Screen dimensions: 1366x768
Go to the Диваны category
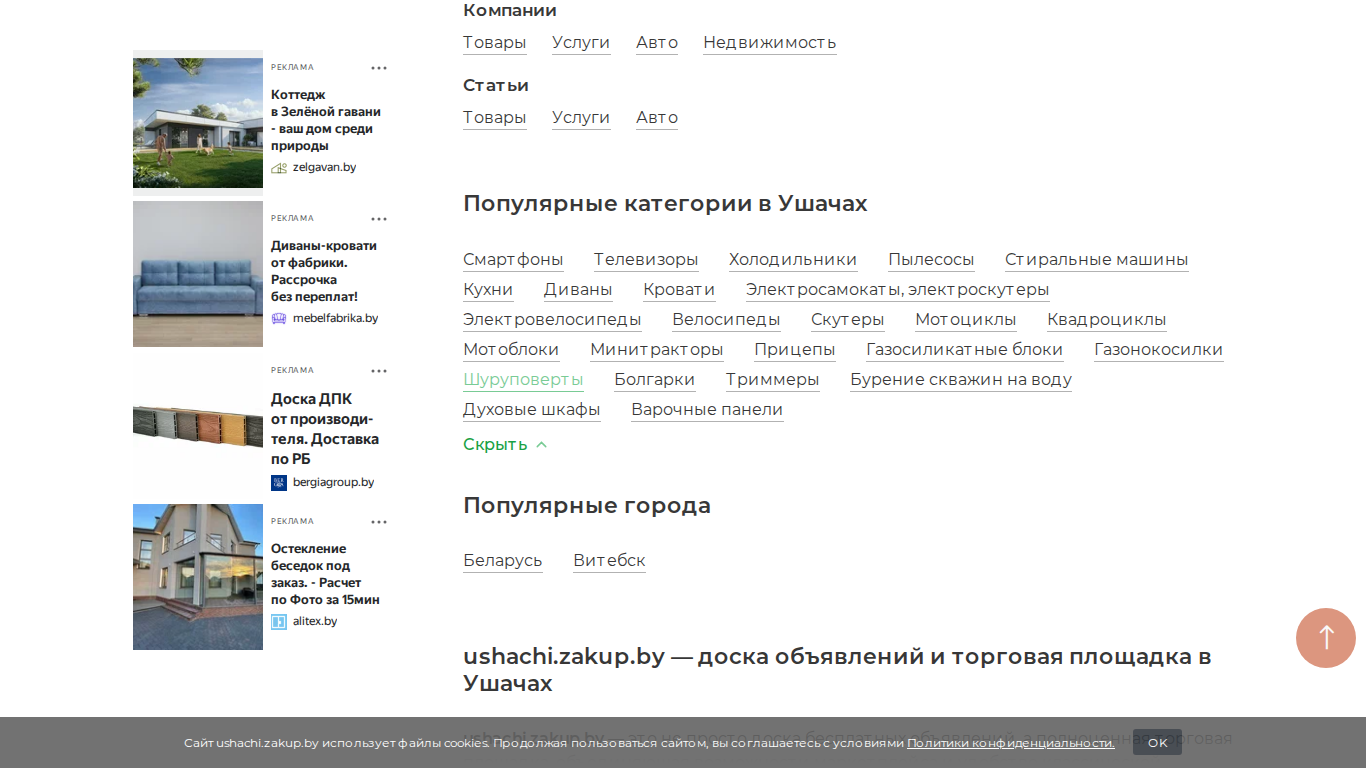[578, 290]
